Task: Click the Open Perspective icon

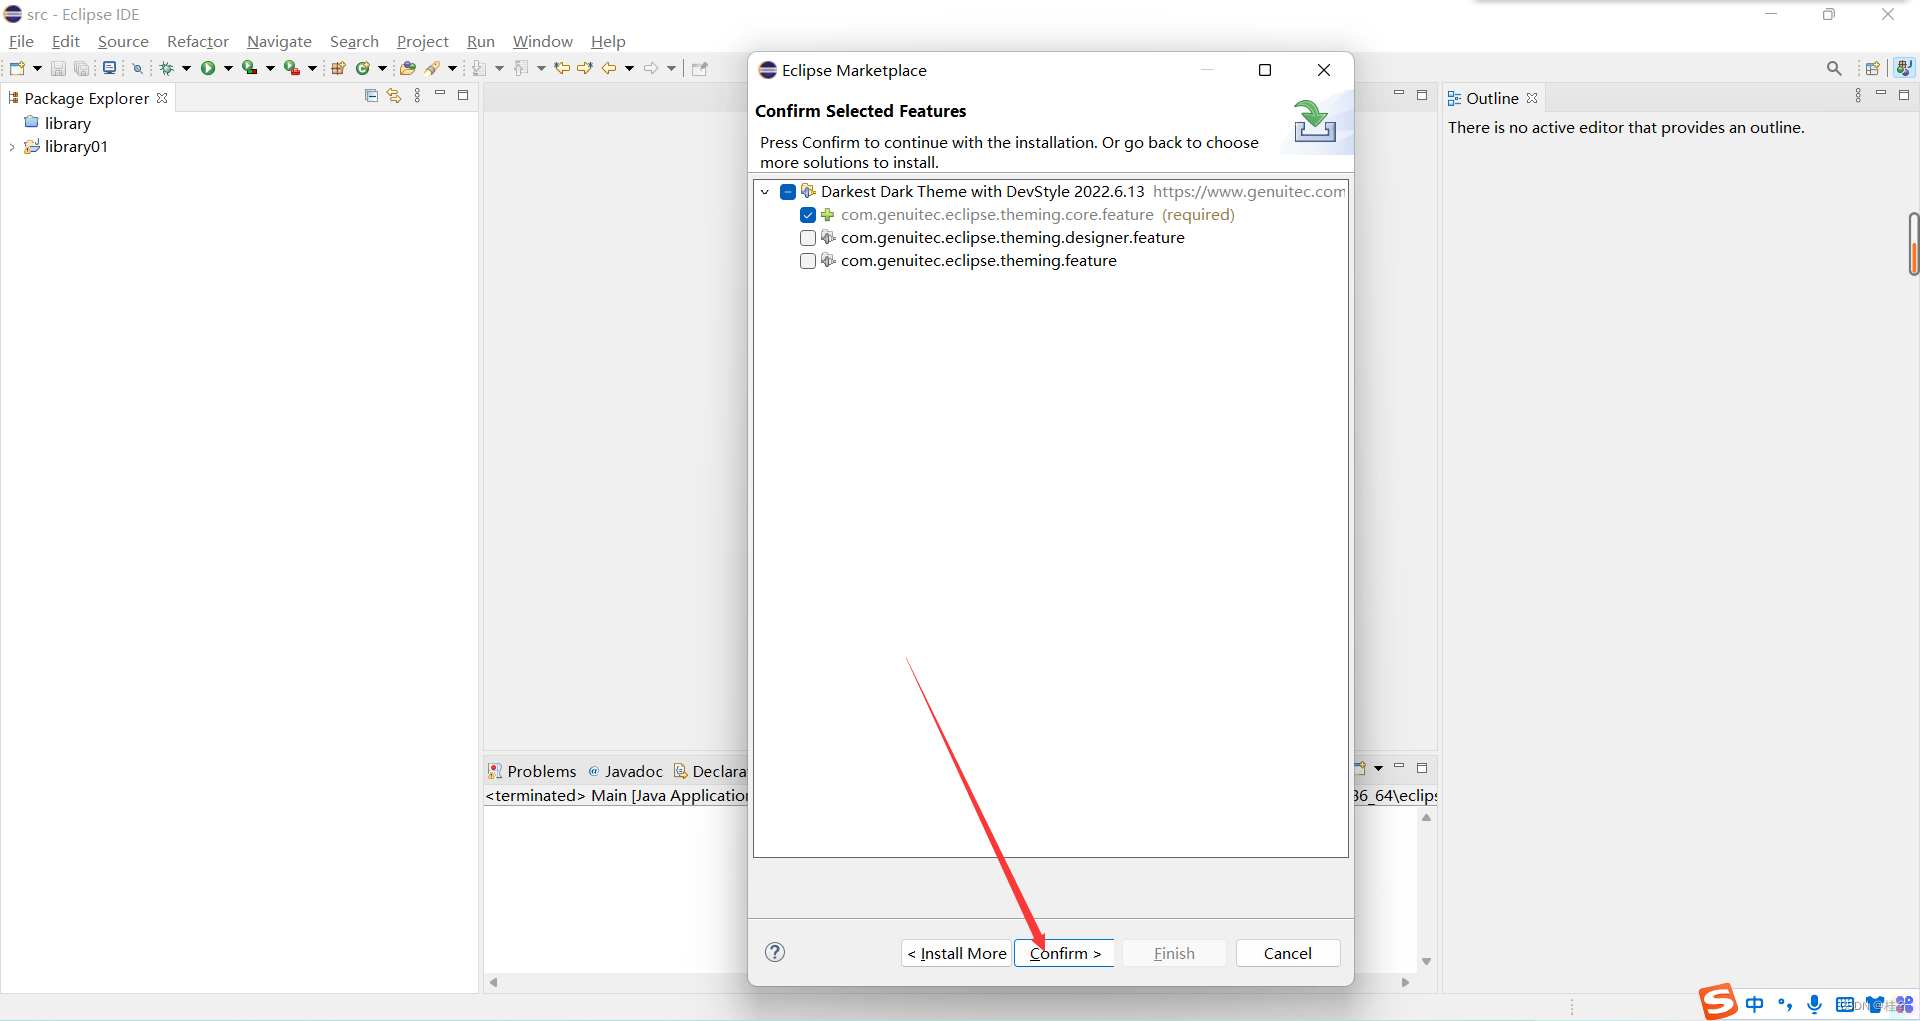Action: point(1872,68)
